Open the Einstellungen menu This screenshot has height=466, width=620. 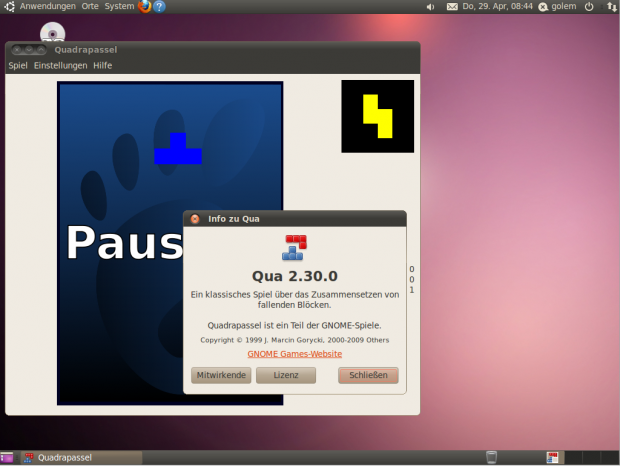(60, 65)
